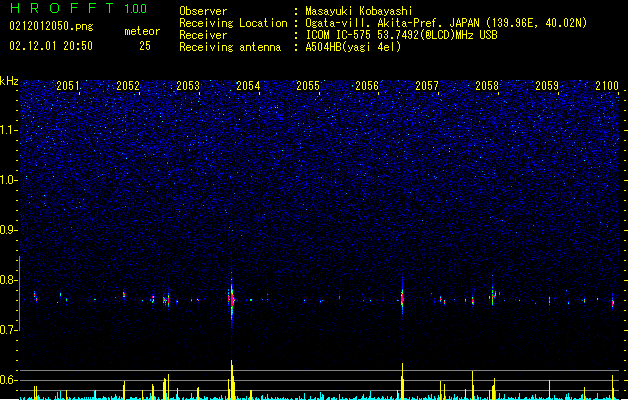This screenshot has height=400, width=629.
Task: Click the timestamp 02.12.01 20:50
Action: coord(51,46)
